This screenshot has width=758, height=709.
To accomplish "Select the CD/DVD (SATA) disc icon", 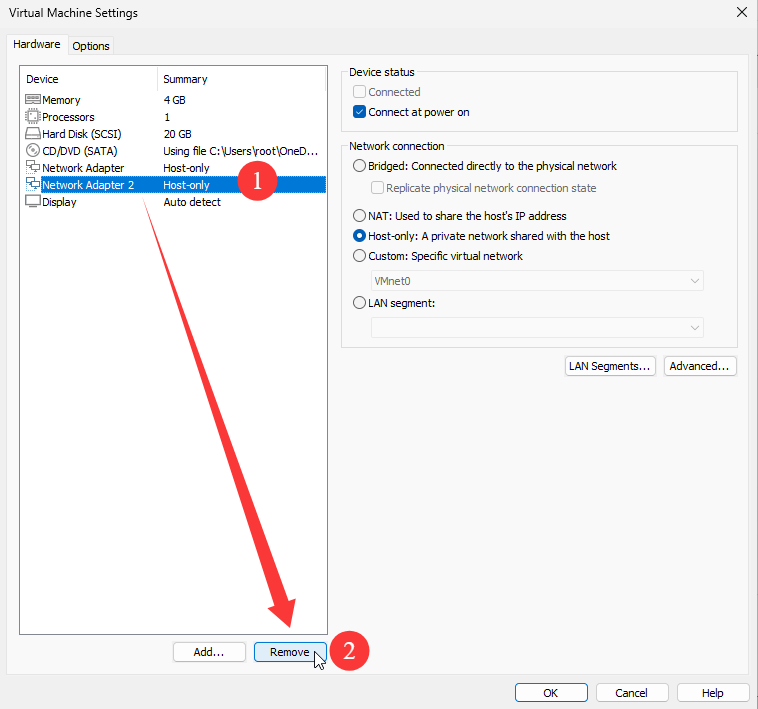I will pyautogui.click(x=32, y=151).
